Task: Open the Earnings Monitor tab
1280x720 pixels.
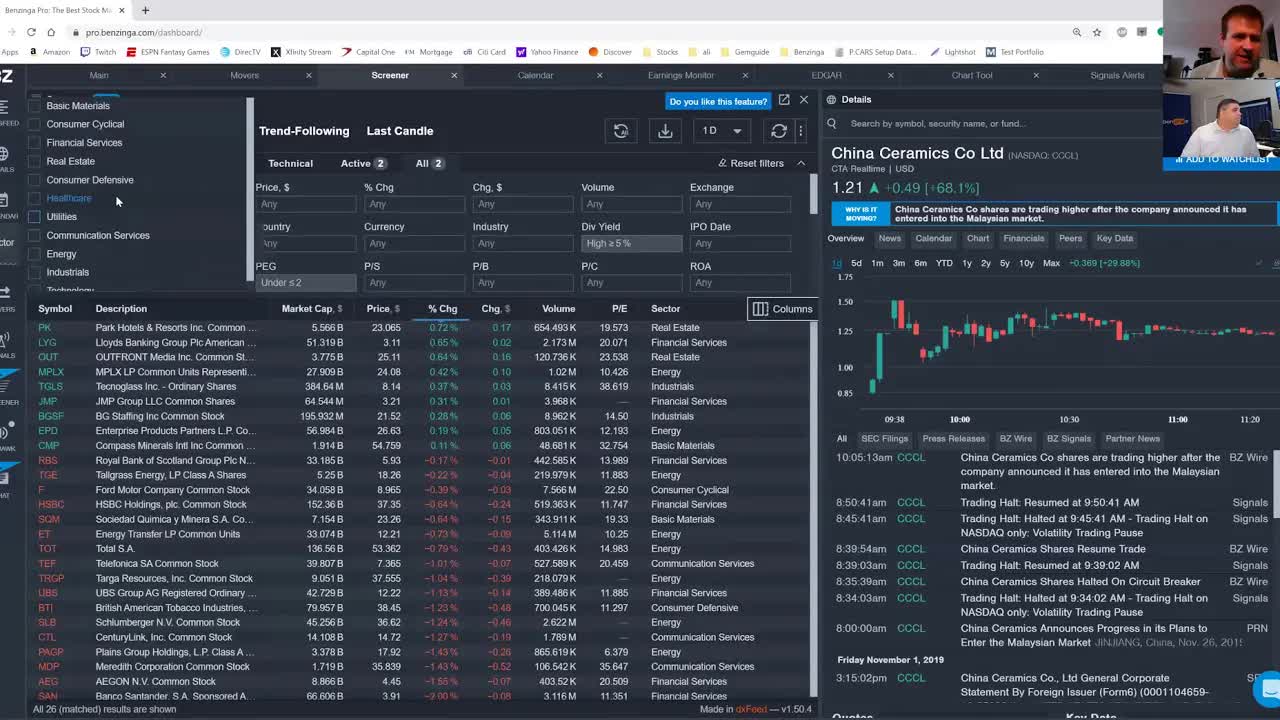Action: 681,75
